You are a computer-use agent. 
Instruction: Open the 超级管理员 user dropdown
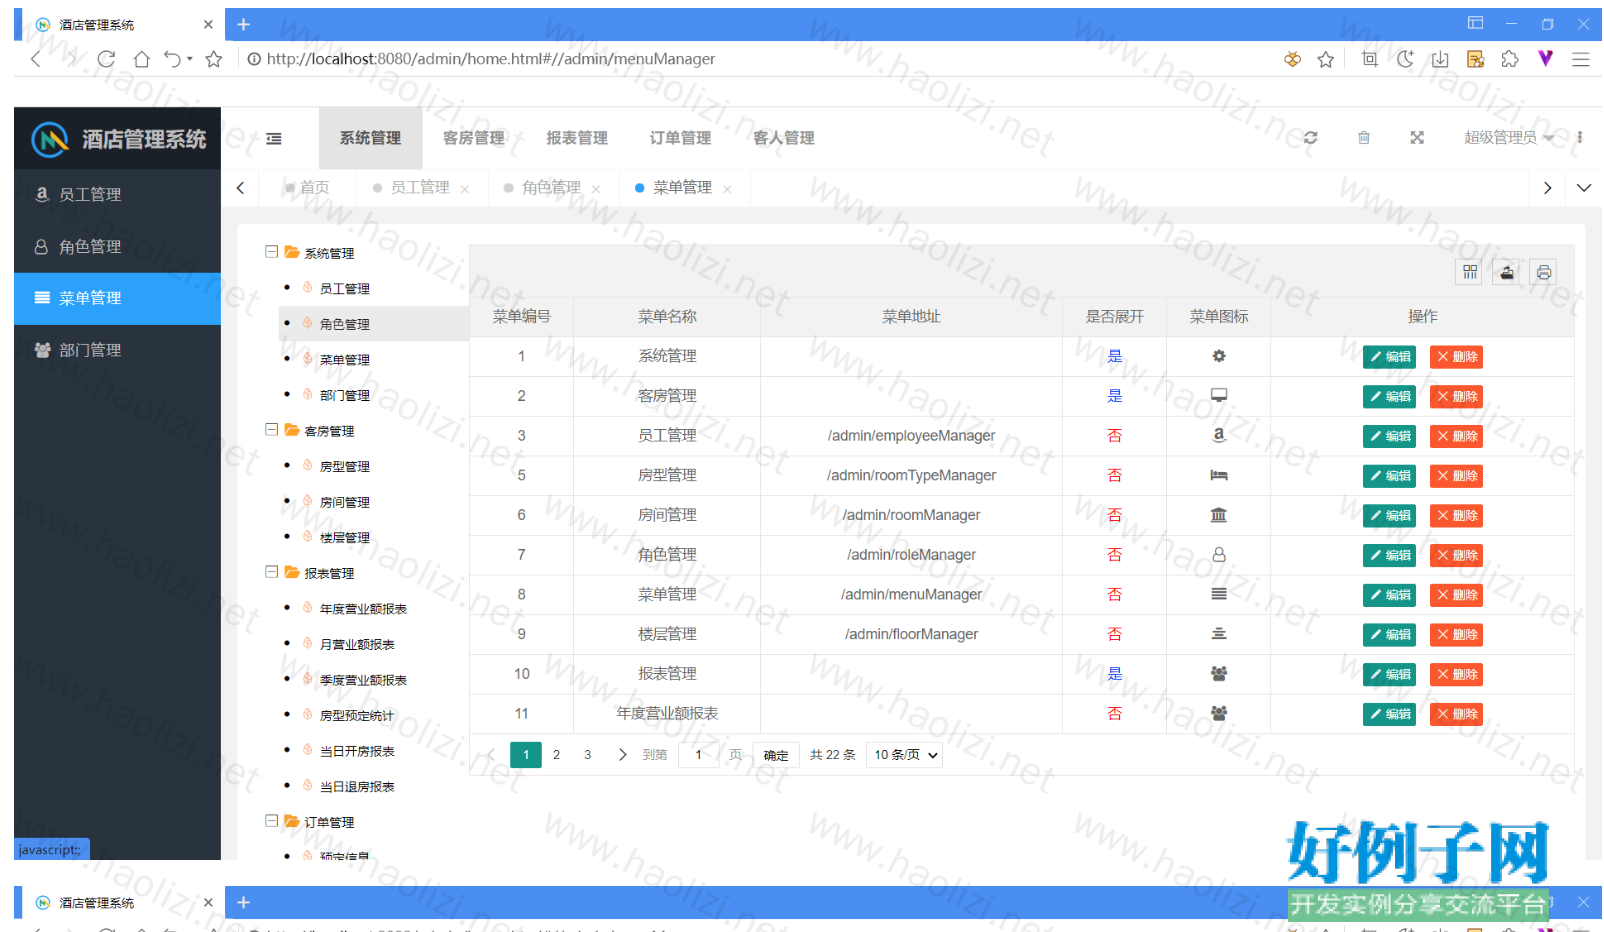pyautogui.click(x=1508, y=138)
